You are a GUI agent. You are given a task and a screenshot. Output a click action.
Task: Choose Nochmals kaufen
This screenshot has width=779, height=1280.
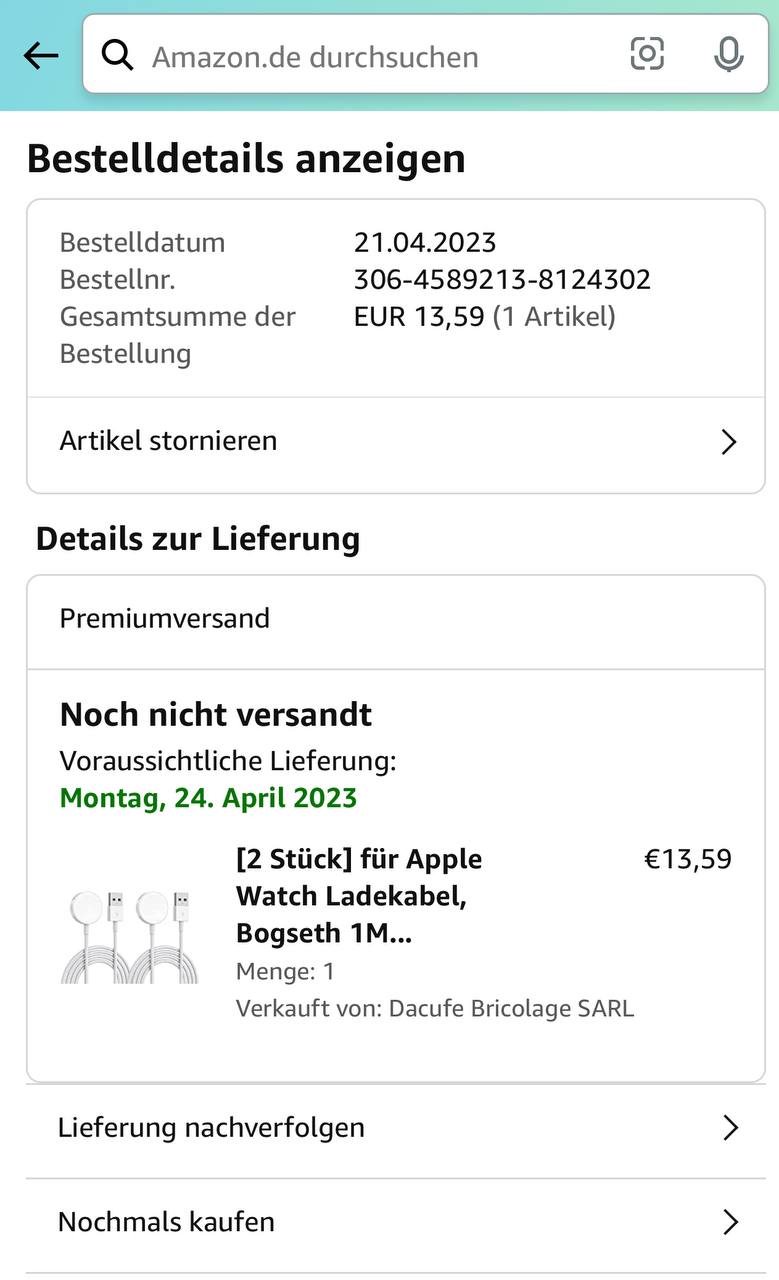pyautogui.click(x=166, y=1222)
